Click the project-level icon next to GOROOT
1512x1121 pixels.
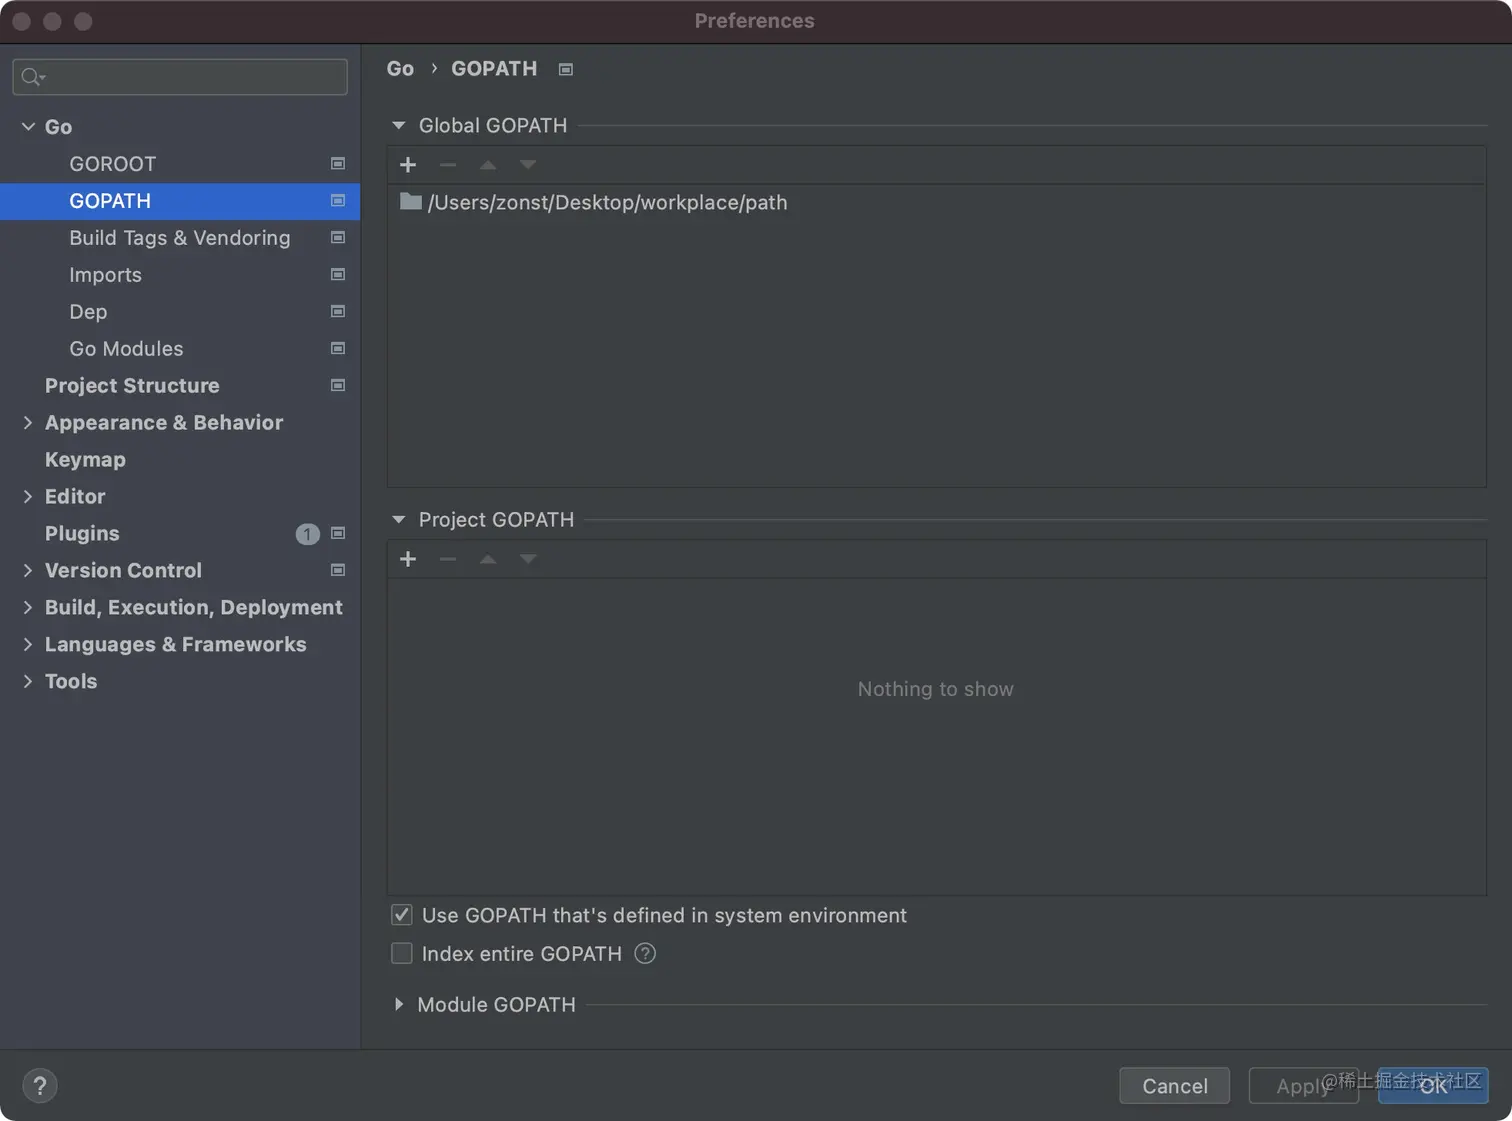tap(338, 164)
